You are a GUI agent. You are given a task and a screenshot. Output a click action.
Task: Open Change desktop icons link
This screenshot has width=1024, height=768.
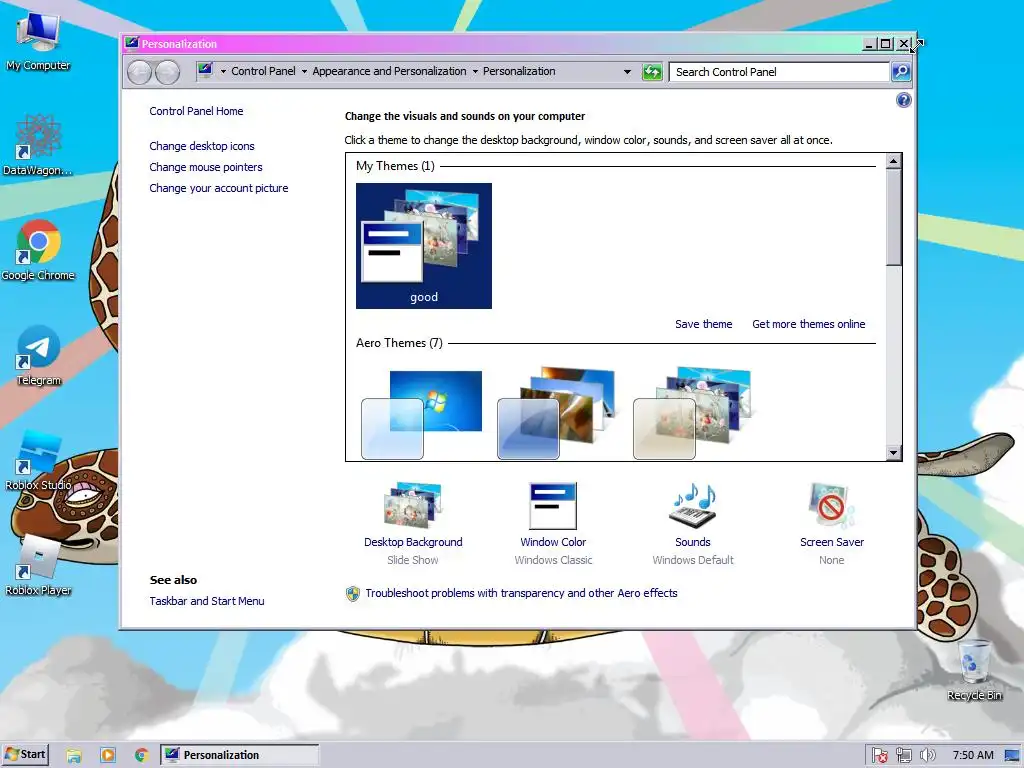(x=202, y=146)
